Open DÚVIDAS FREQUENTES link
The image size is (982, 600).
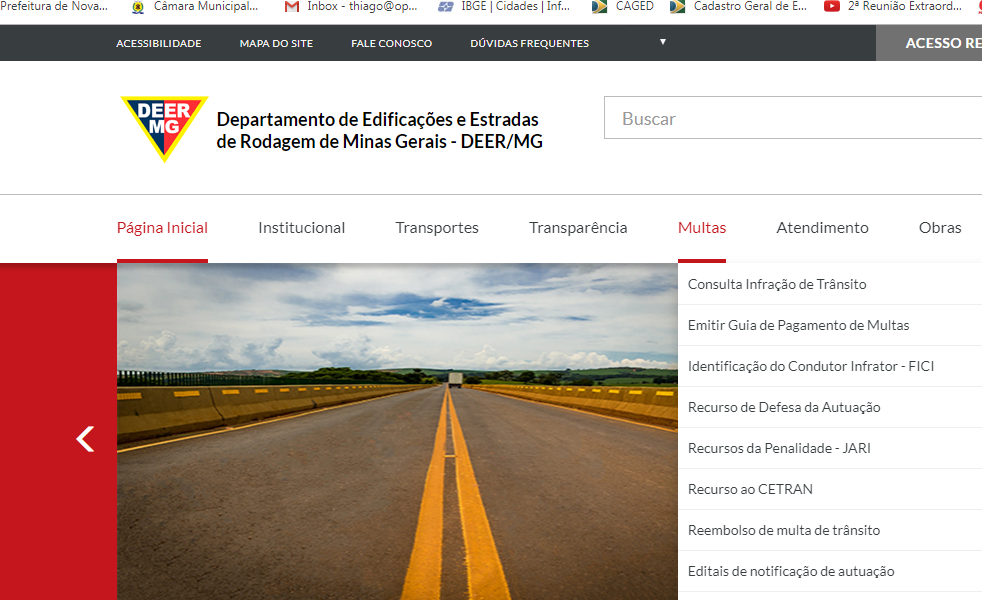529,43
